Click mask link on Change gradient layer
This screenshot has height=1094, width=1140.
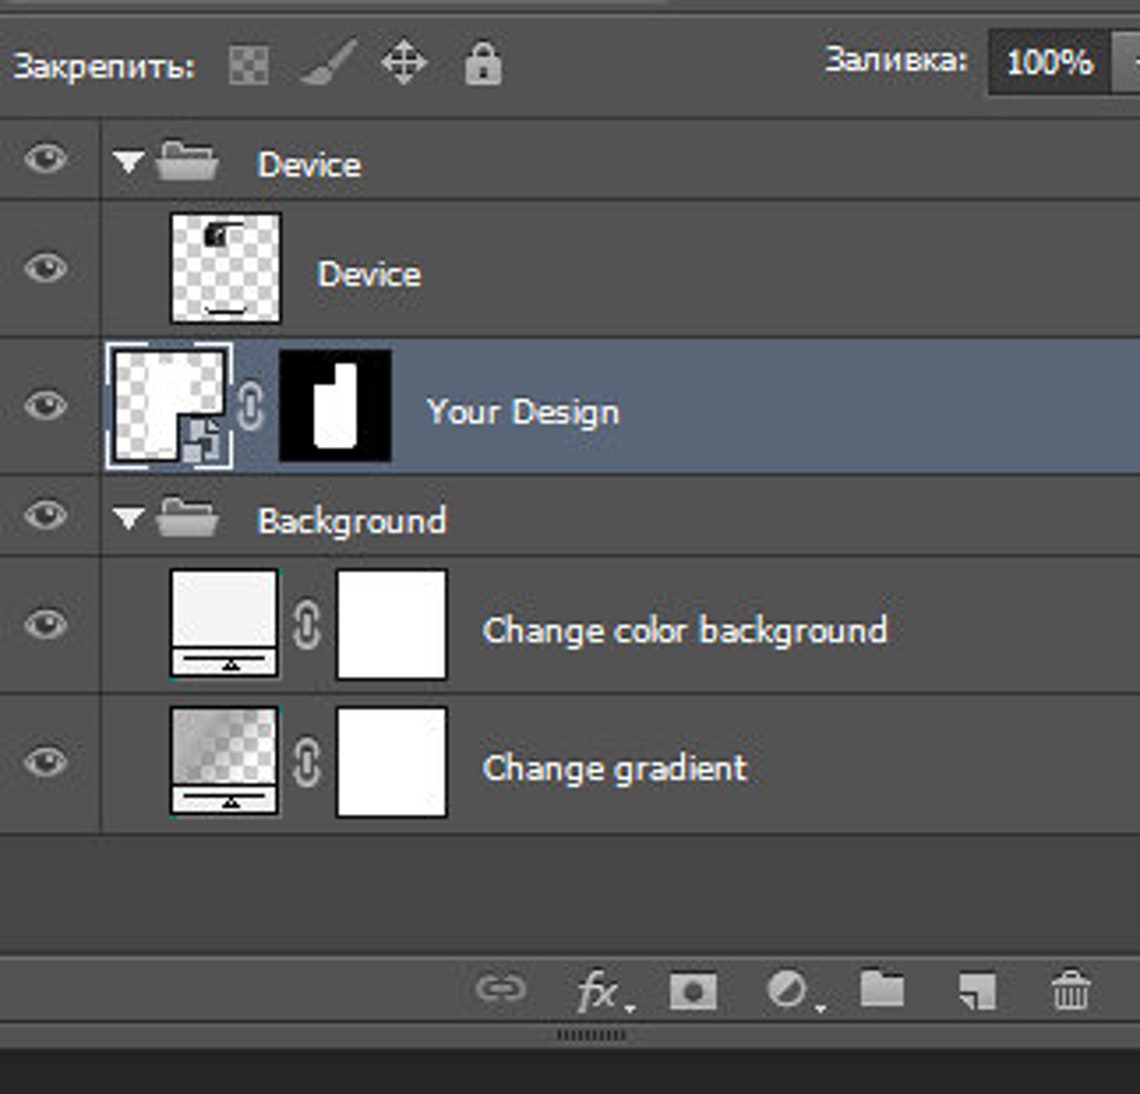(x=307, y=762)
